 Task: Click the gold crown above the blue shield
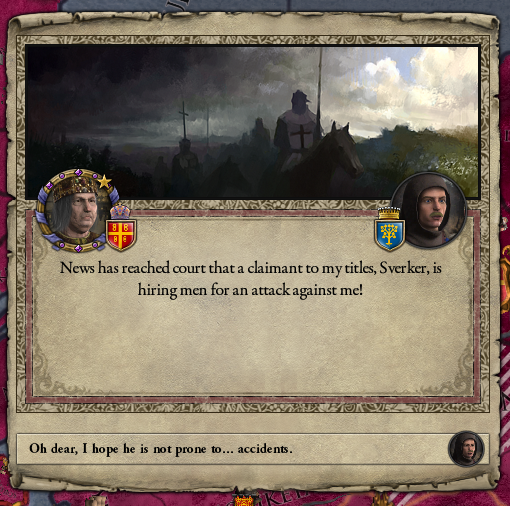tap(389, 213)
